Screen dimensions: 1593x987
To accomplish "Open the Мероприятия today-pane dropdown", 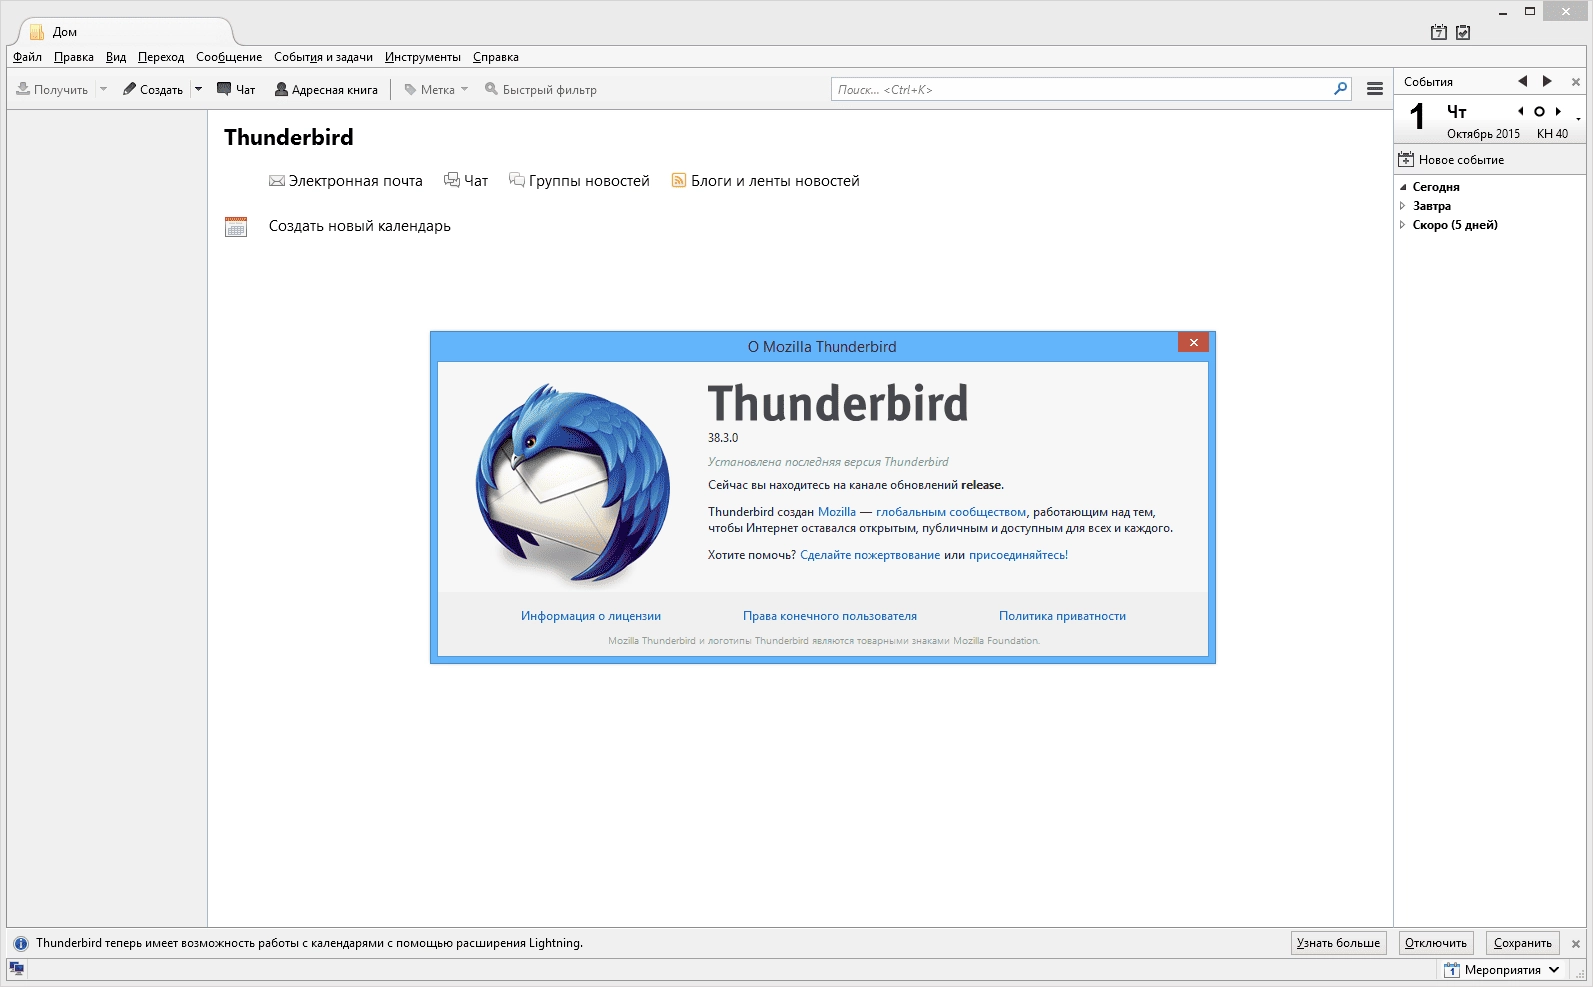I will [x=1502, y=970].
